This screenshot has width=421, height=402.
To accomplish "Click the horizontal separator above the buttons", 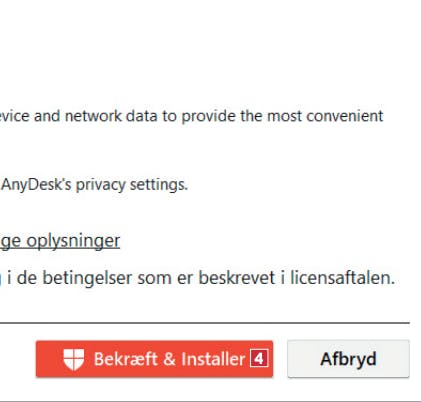I will pos(205,323).
